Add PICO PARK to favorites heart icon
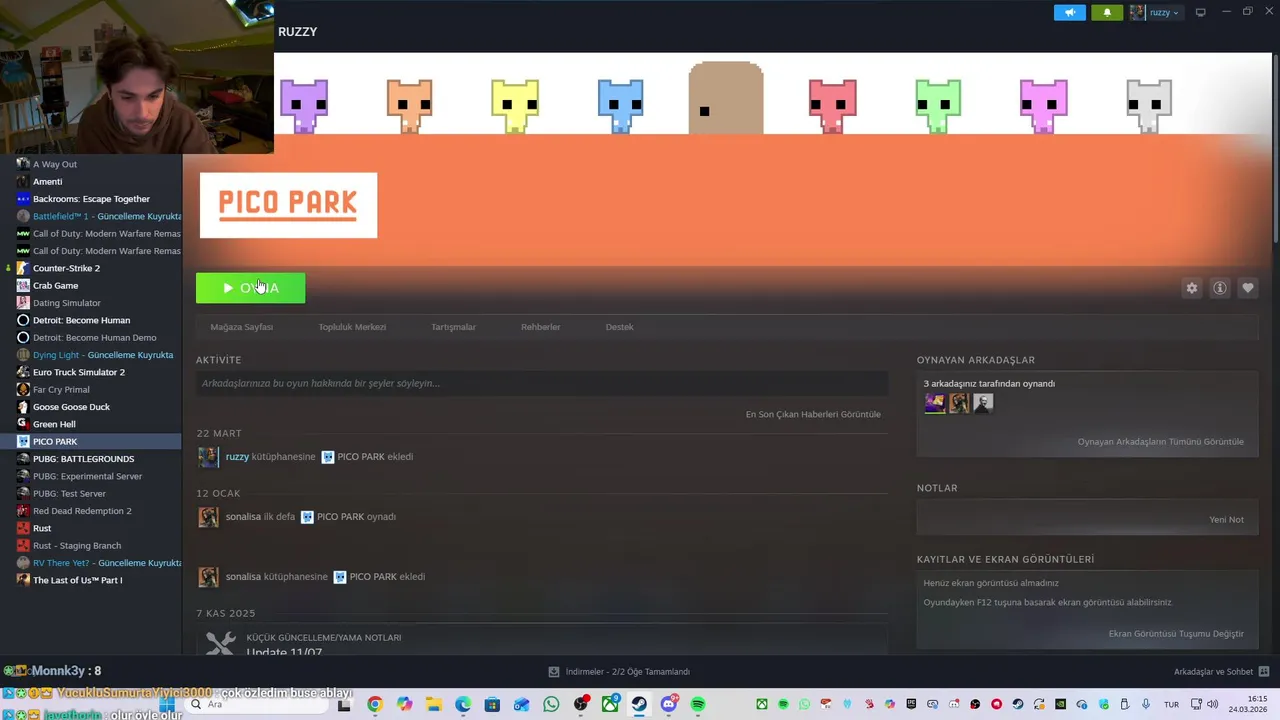Viewport: 1280px width, 720px height. click(1247, 288)
